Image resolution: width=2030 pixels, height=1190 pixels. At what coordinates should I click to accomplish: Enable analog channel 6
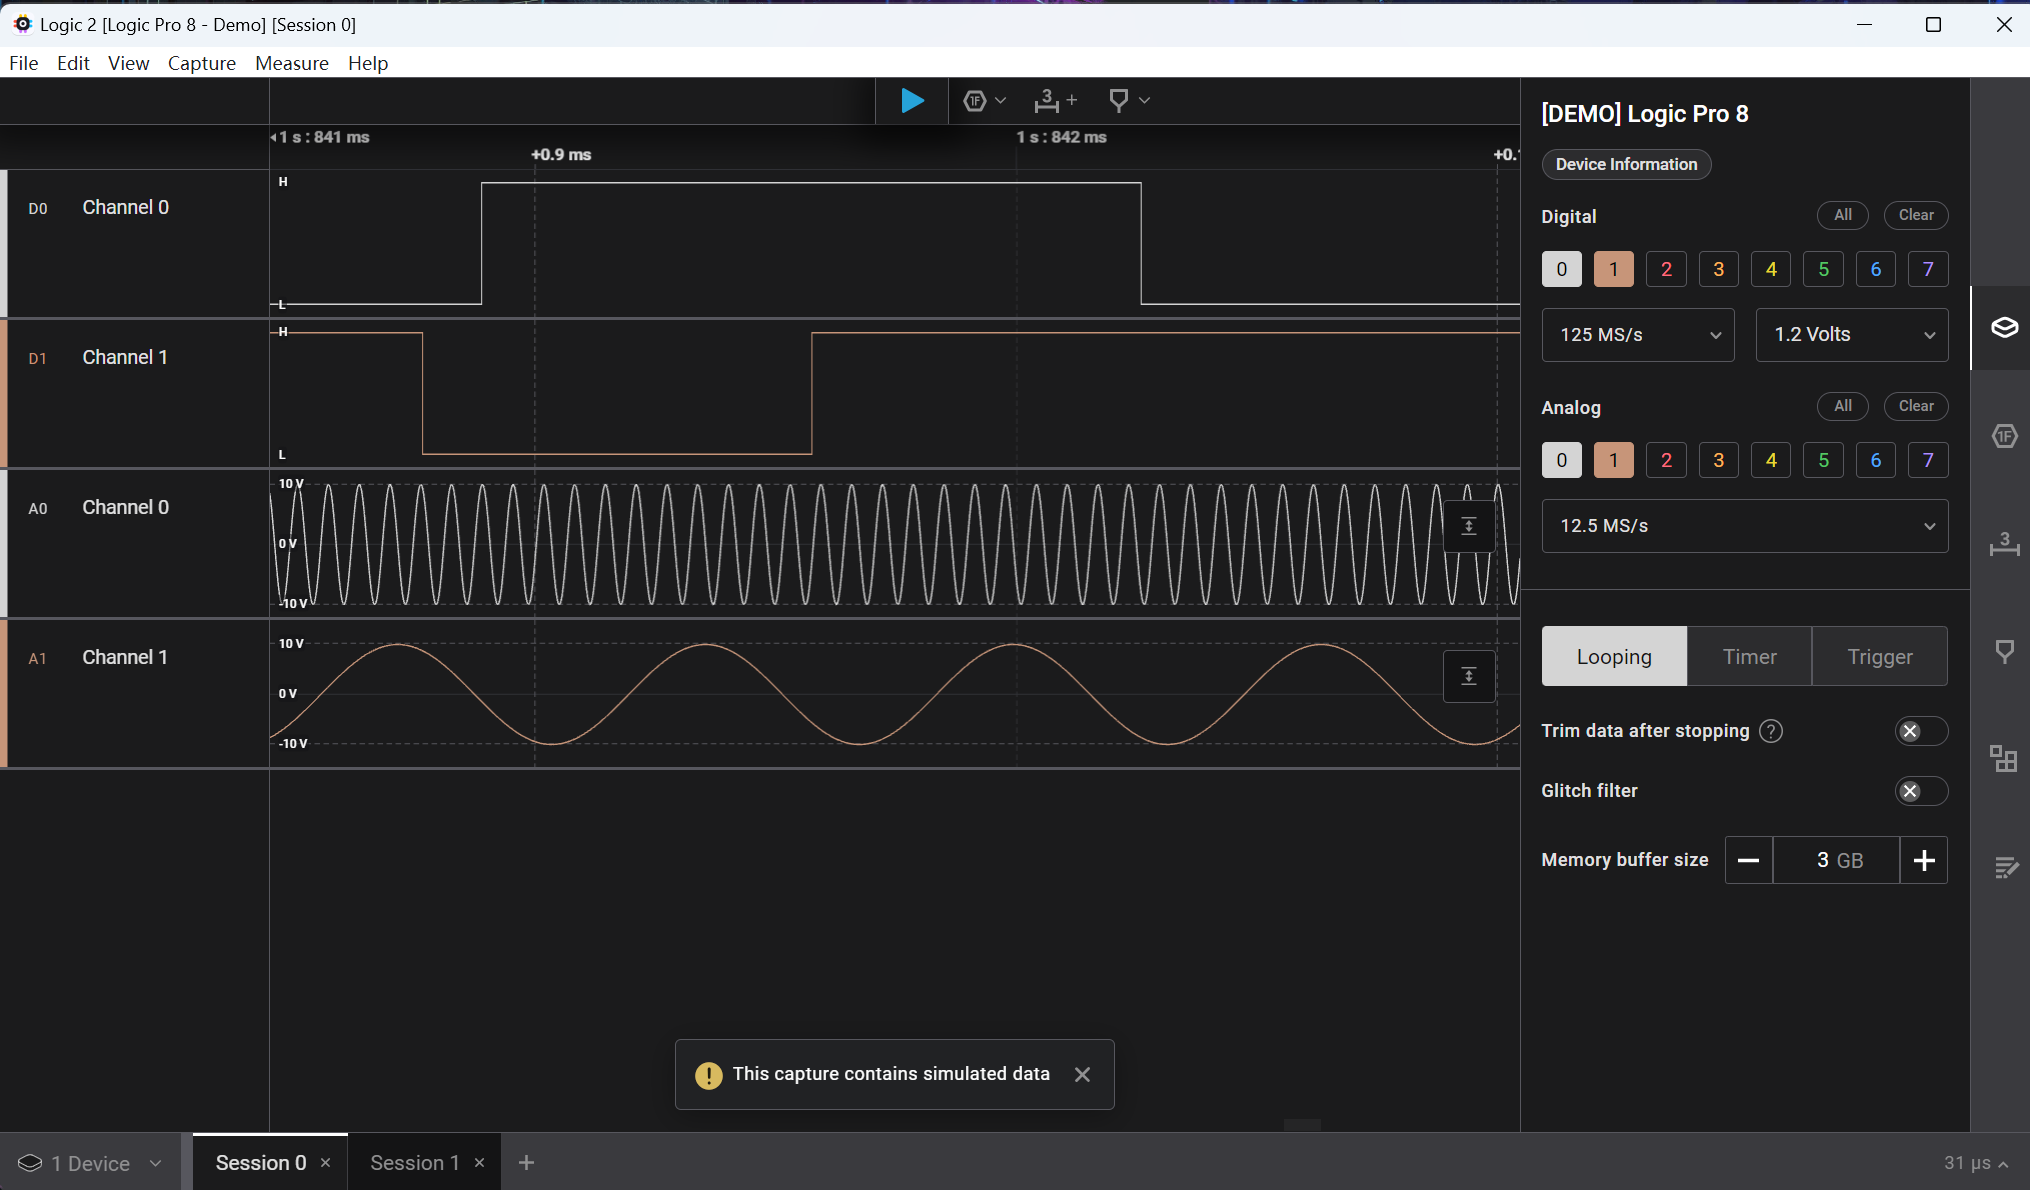1876,460
